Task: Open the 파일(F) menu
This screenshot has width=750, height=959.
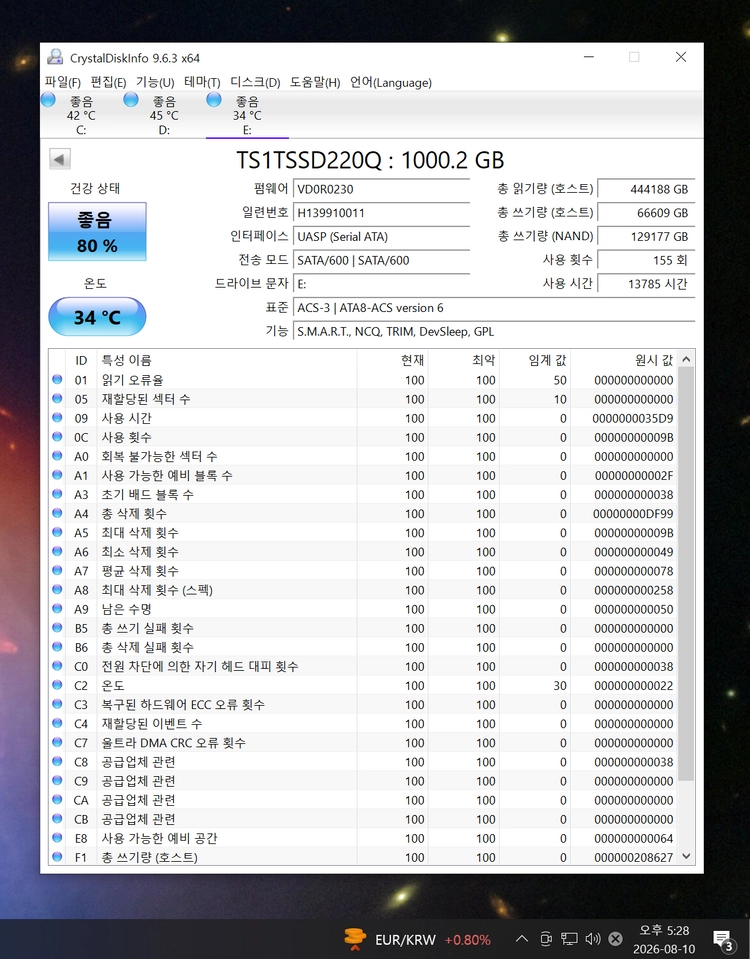Action: point(63,83)
